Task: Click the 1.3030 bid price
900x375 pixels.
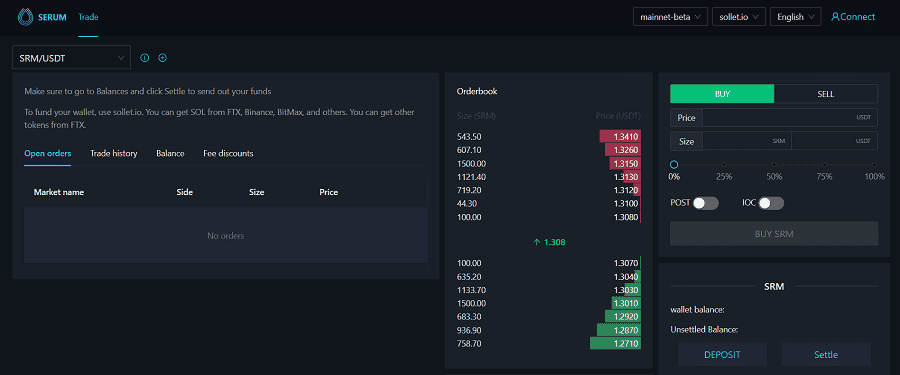Action: [x=625, y=290]
